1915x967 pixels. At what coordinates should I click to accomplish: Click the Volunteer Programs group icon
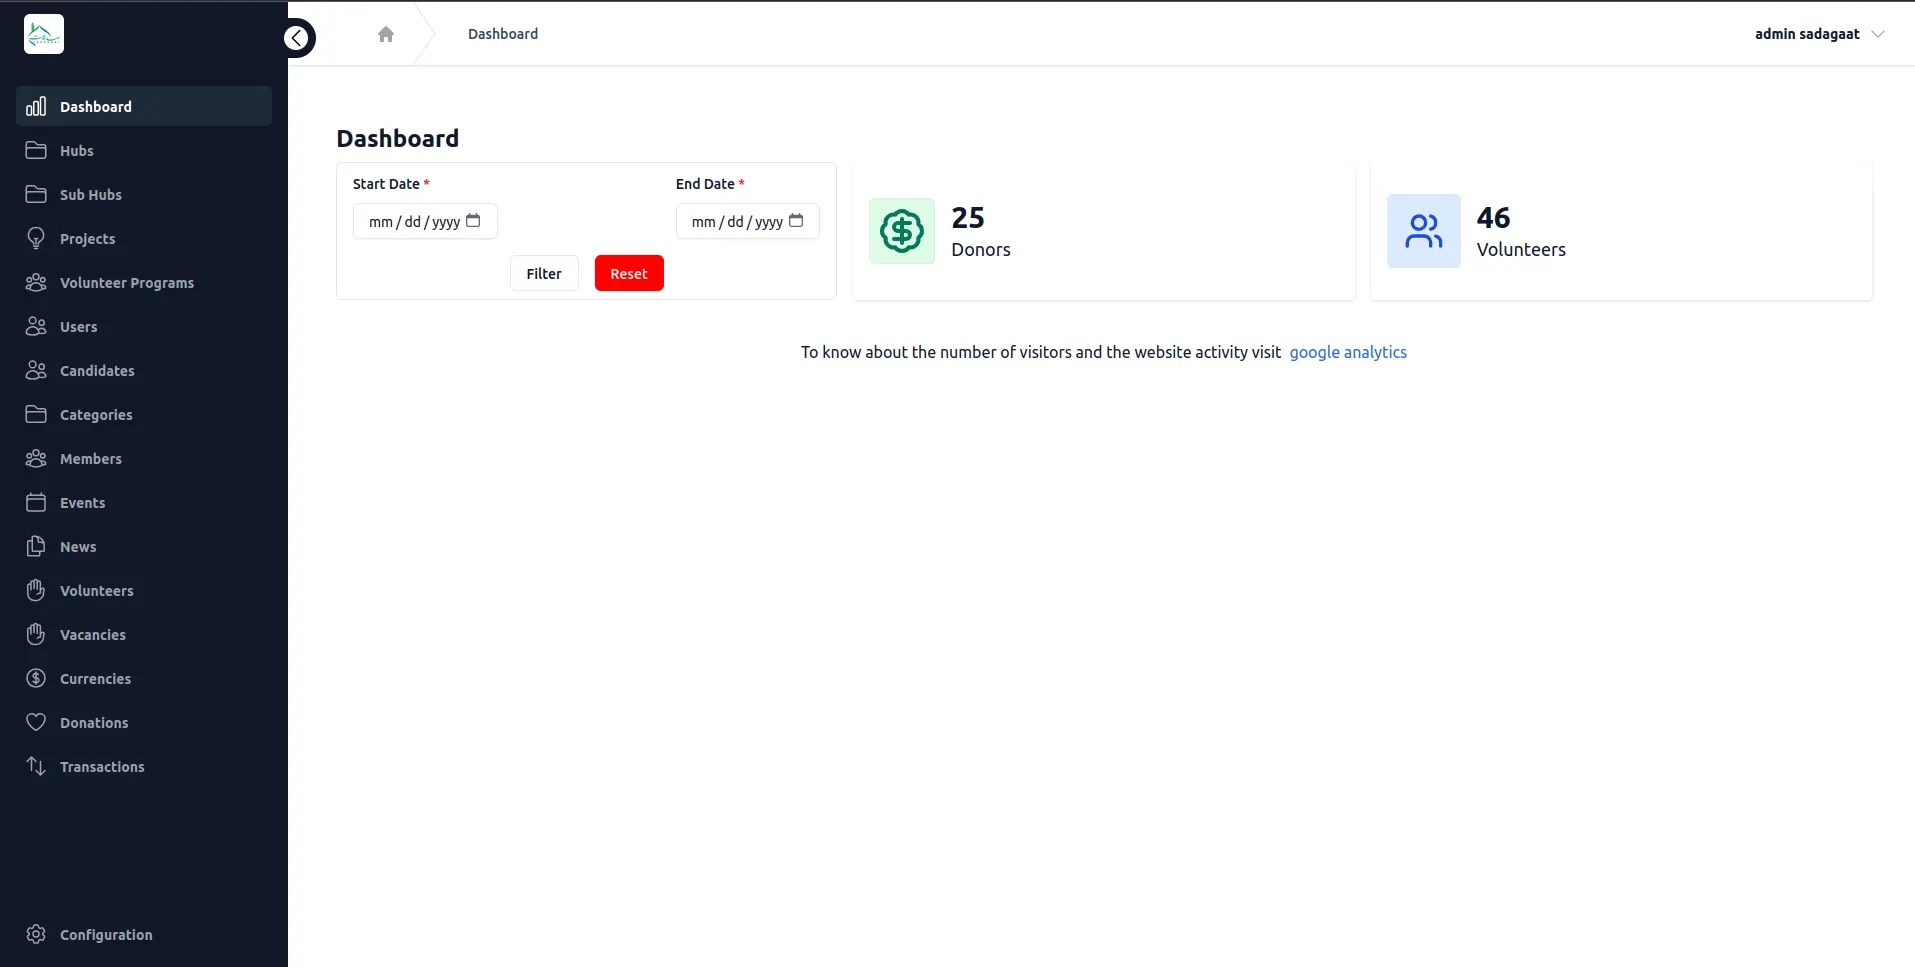click(x=36, y=282)
